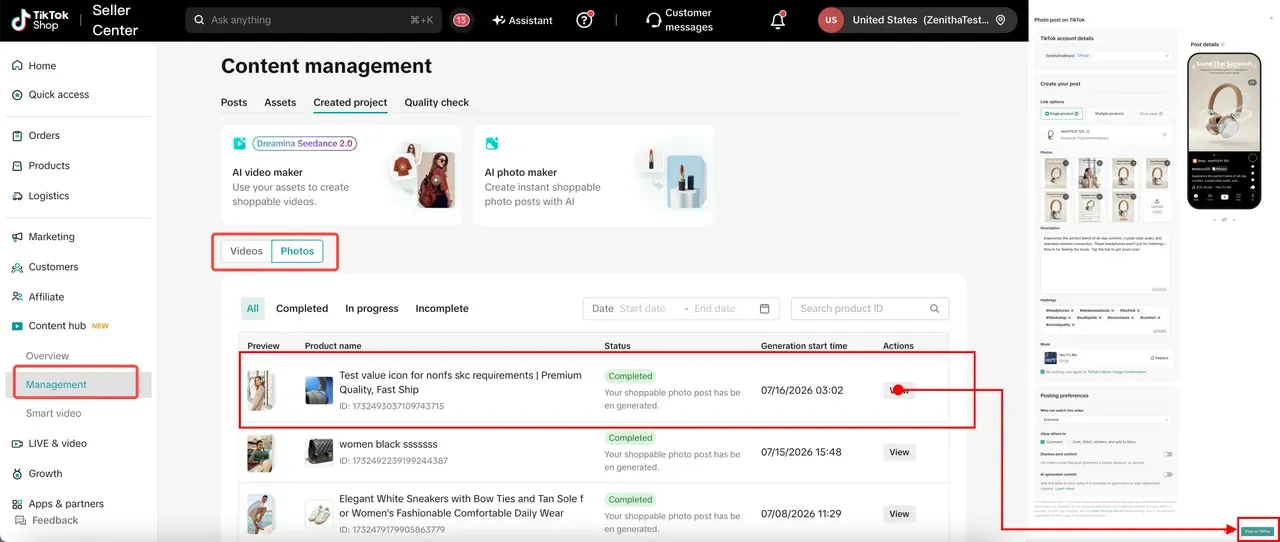This screenshot has width=1280, height=542.
Task: View the women black ssssssss project
Action: tap(899, 452)
